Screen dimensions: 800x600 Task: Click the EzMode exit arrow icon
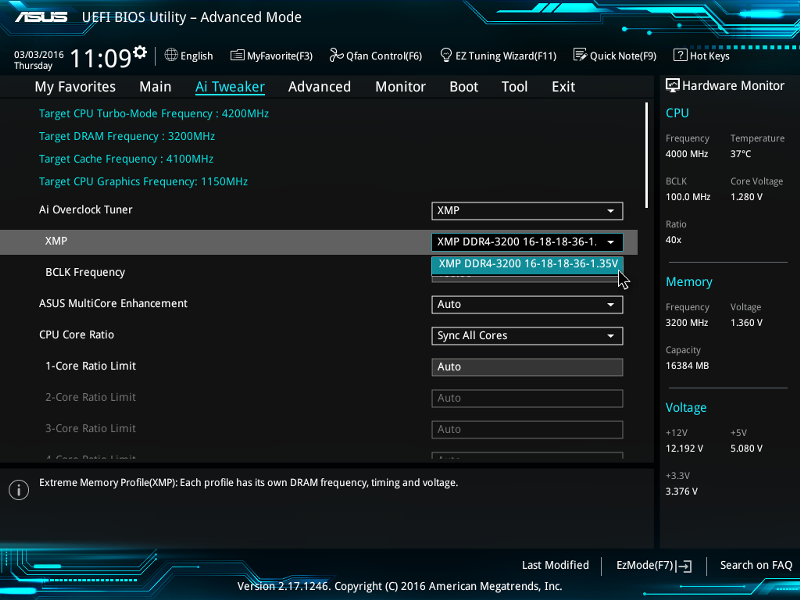pos(684,565)
